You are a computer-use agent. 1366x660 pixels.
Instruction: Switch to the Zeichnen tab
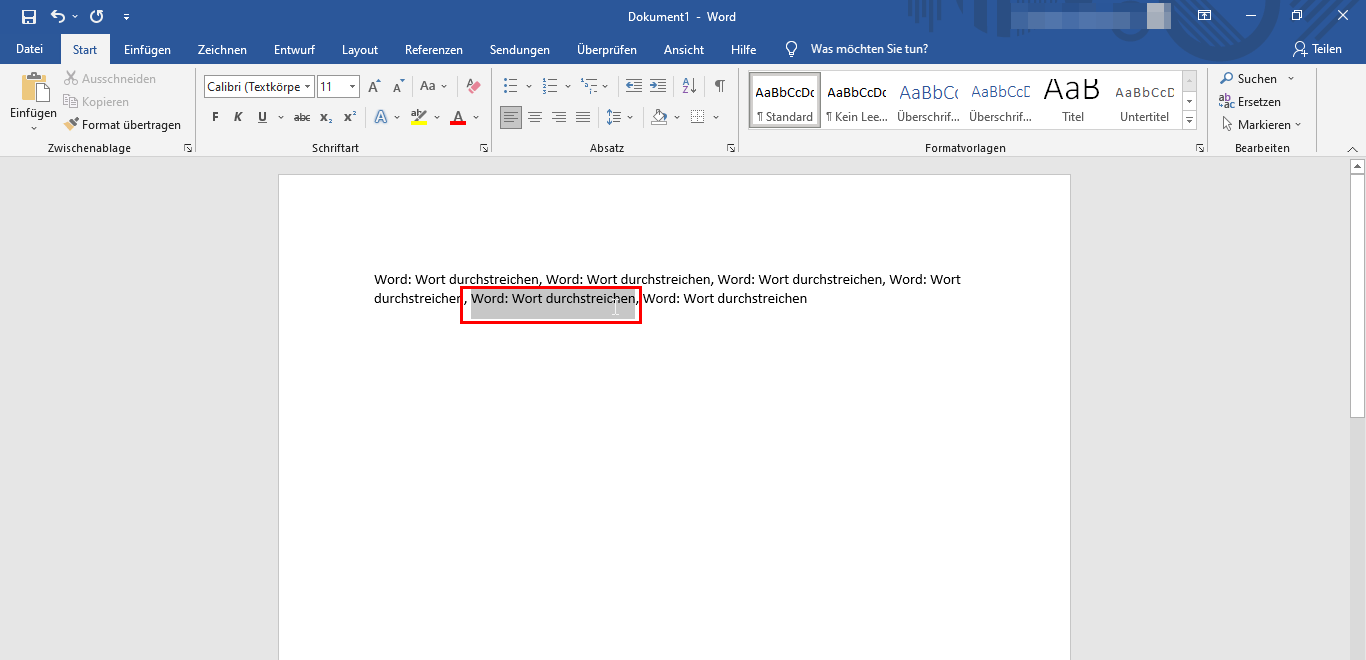222,50
